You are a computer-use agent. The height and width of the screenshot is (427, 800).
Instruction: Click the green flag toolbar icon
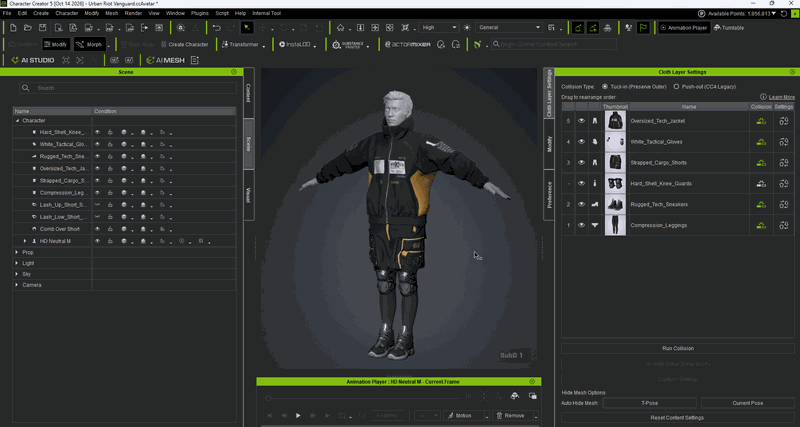643,28
